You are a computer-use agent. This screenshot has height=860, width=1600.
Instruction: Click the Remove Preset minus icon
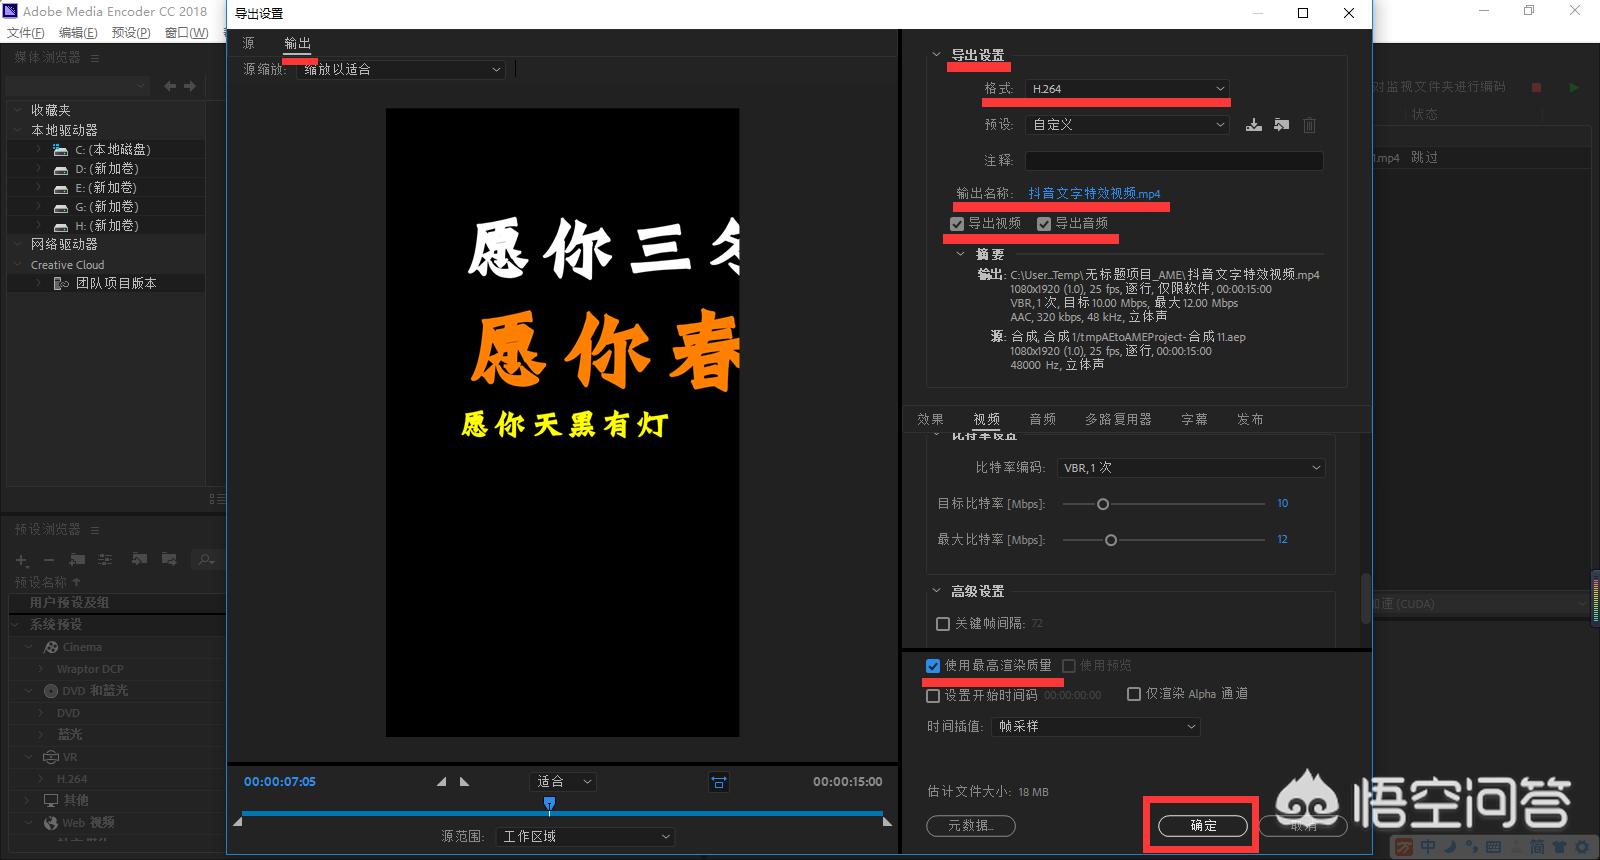tap(48, 560)
